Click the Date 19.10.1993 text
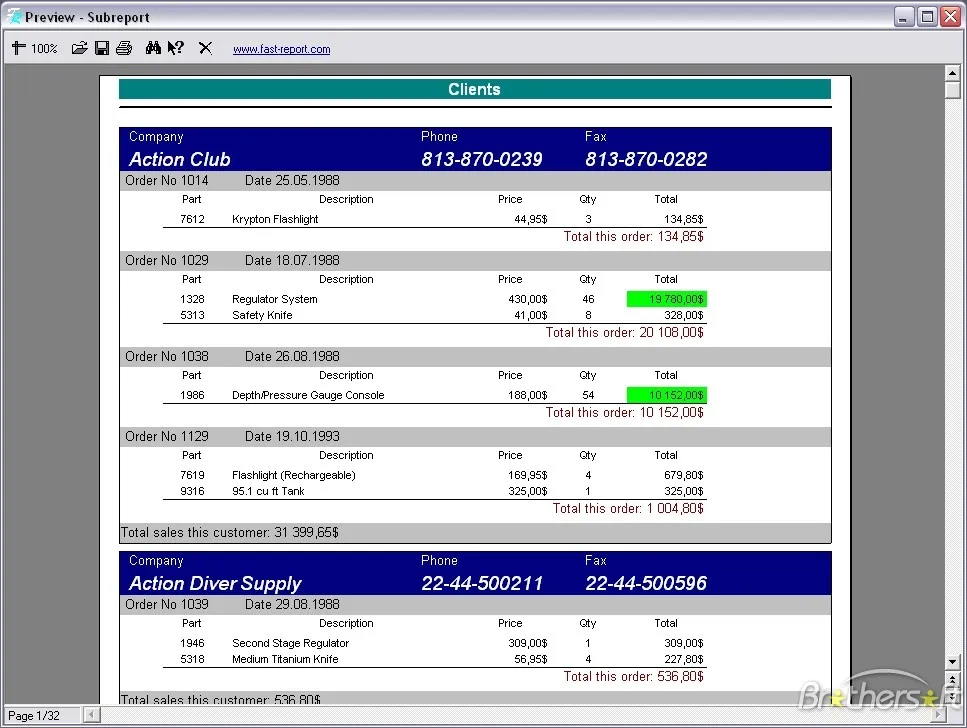The width and height of the screenshot is (967, 728). coord(292,437)
